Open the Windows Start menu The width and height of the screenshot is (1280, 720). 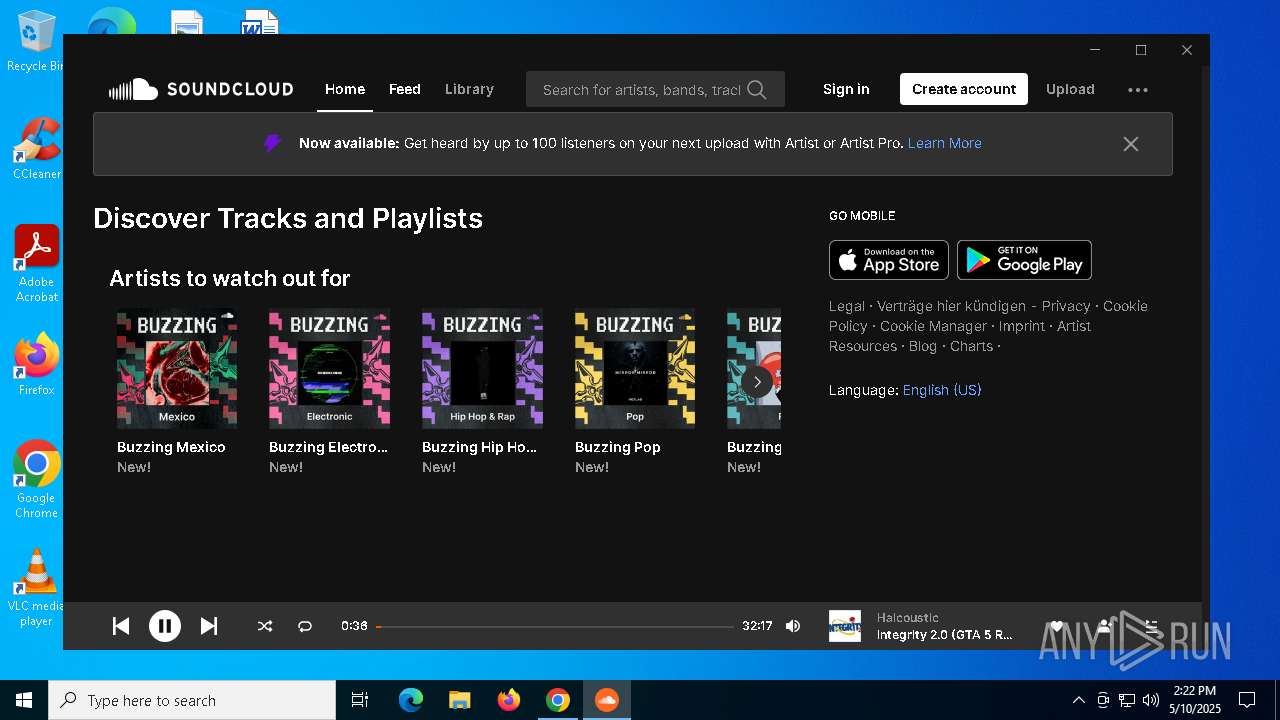tap(24, 700)
